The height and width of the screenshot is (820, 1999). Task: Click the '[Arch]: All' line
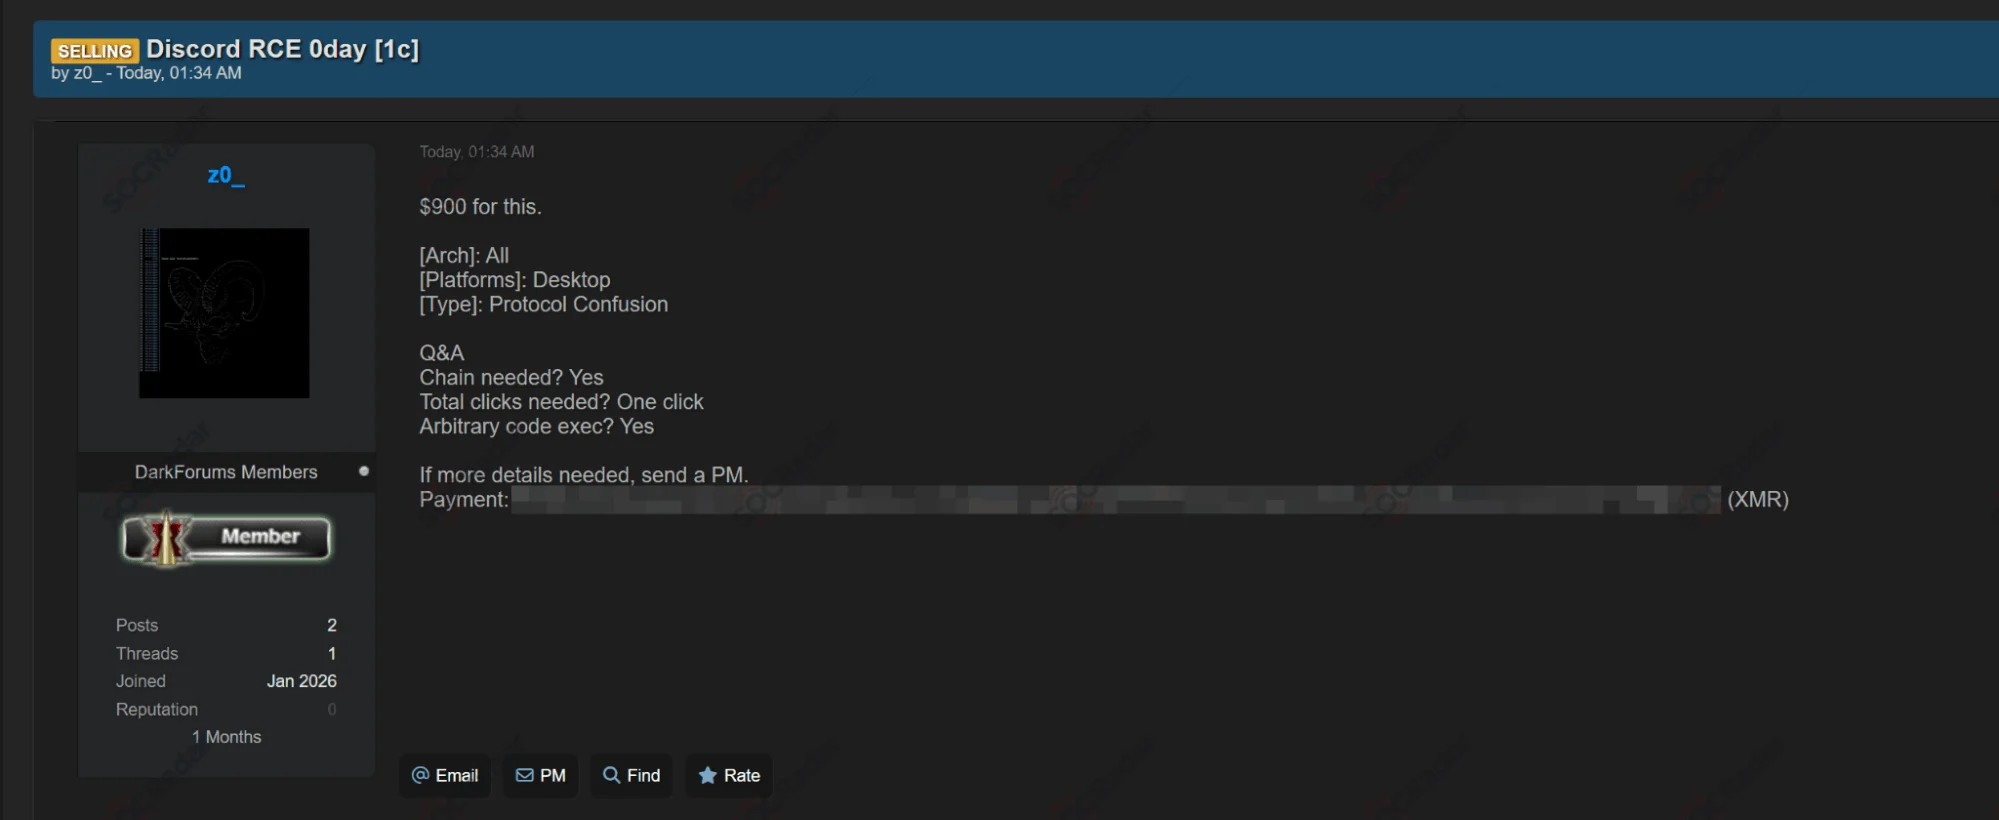[x=464, y=256]
